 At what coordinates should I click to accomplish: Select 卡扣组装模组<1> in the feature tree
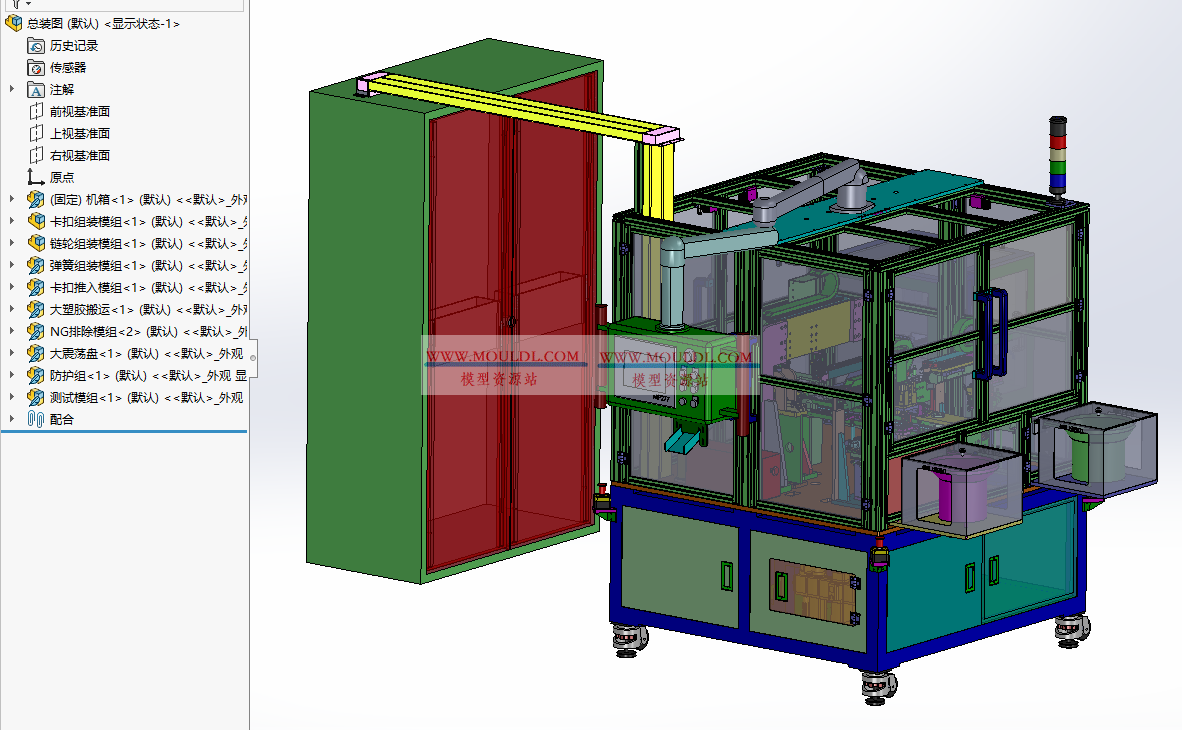click(140, 222)
